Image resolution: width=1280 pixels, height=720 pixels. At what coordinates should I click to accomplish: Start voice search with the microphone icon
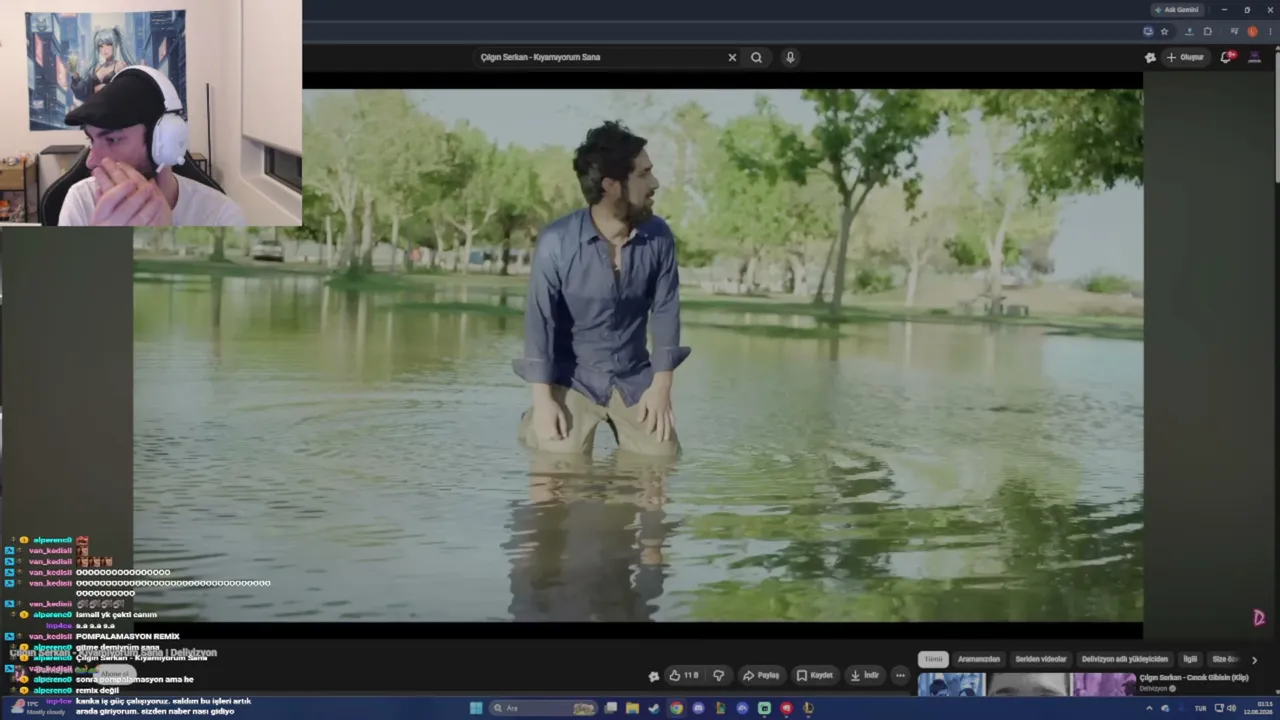tap(790, 57)
